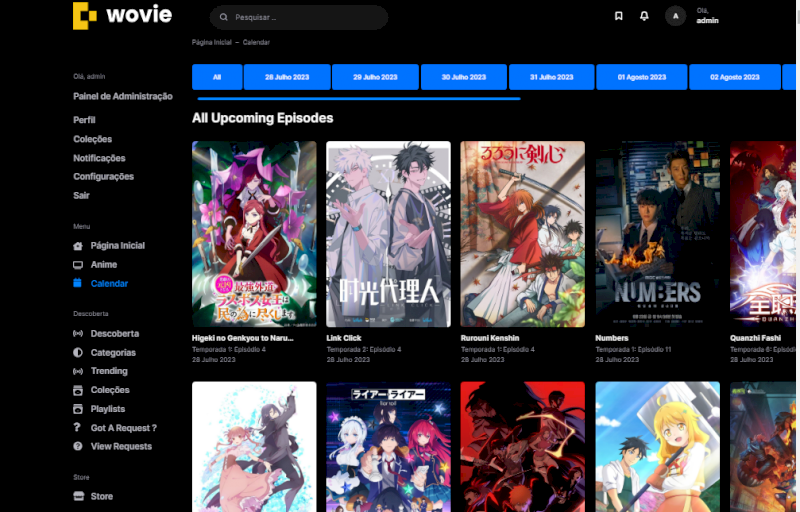Image resolution: width=800 pixels, height=512 pixels.
Task: Select the 29 Julho 2023 tab
Action: [x=376, y=77]
